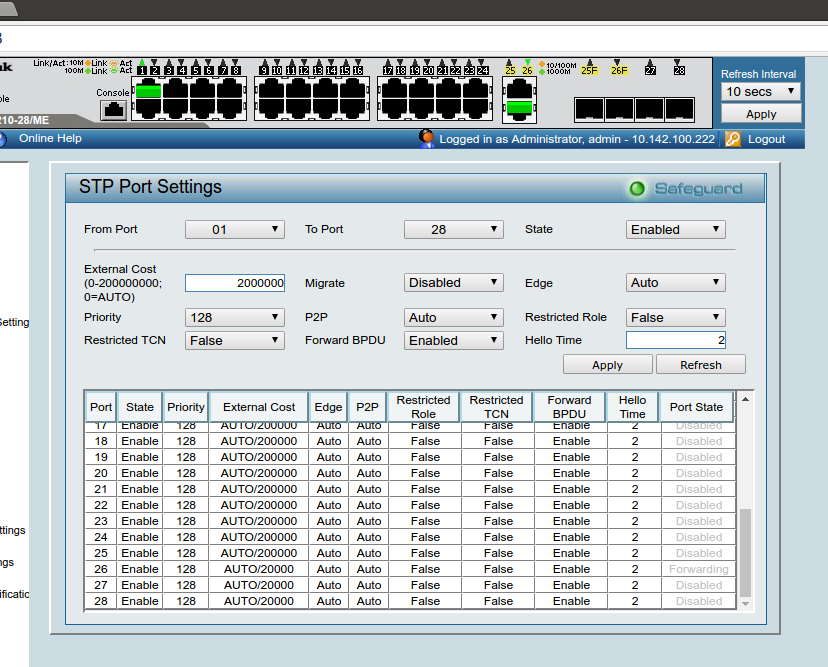
Task: Click the port 28 SFP slot
Action: pos(680,109)
